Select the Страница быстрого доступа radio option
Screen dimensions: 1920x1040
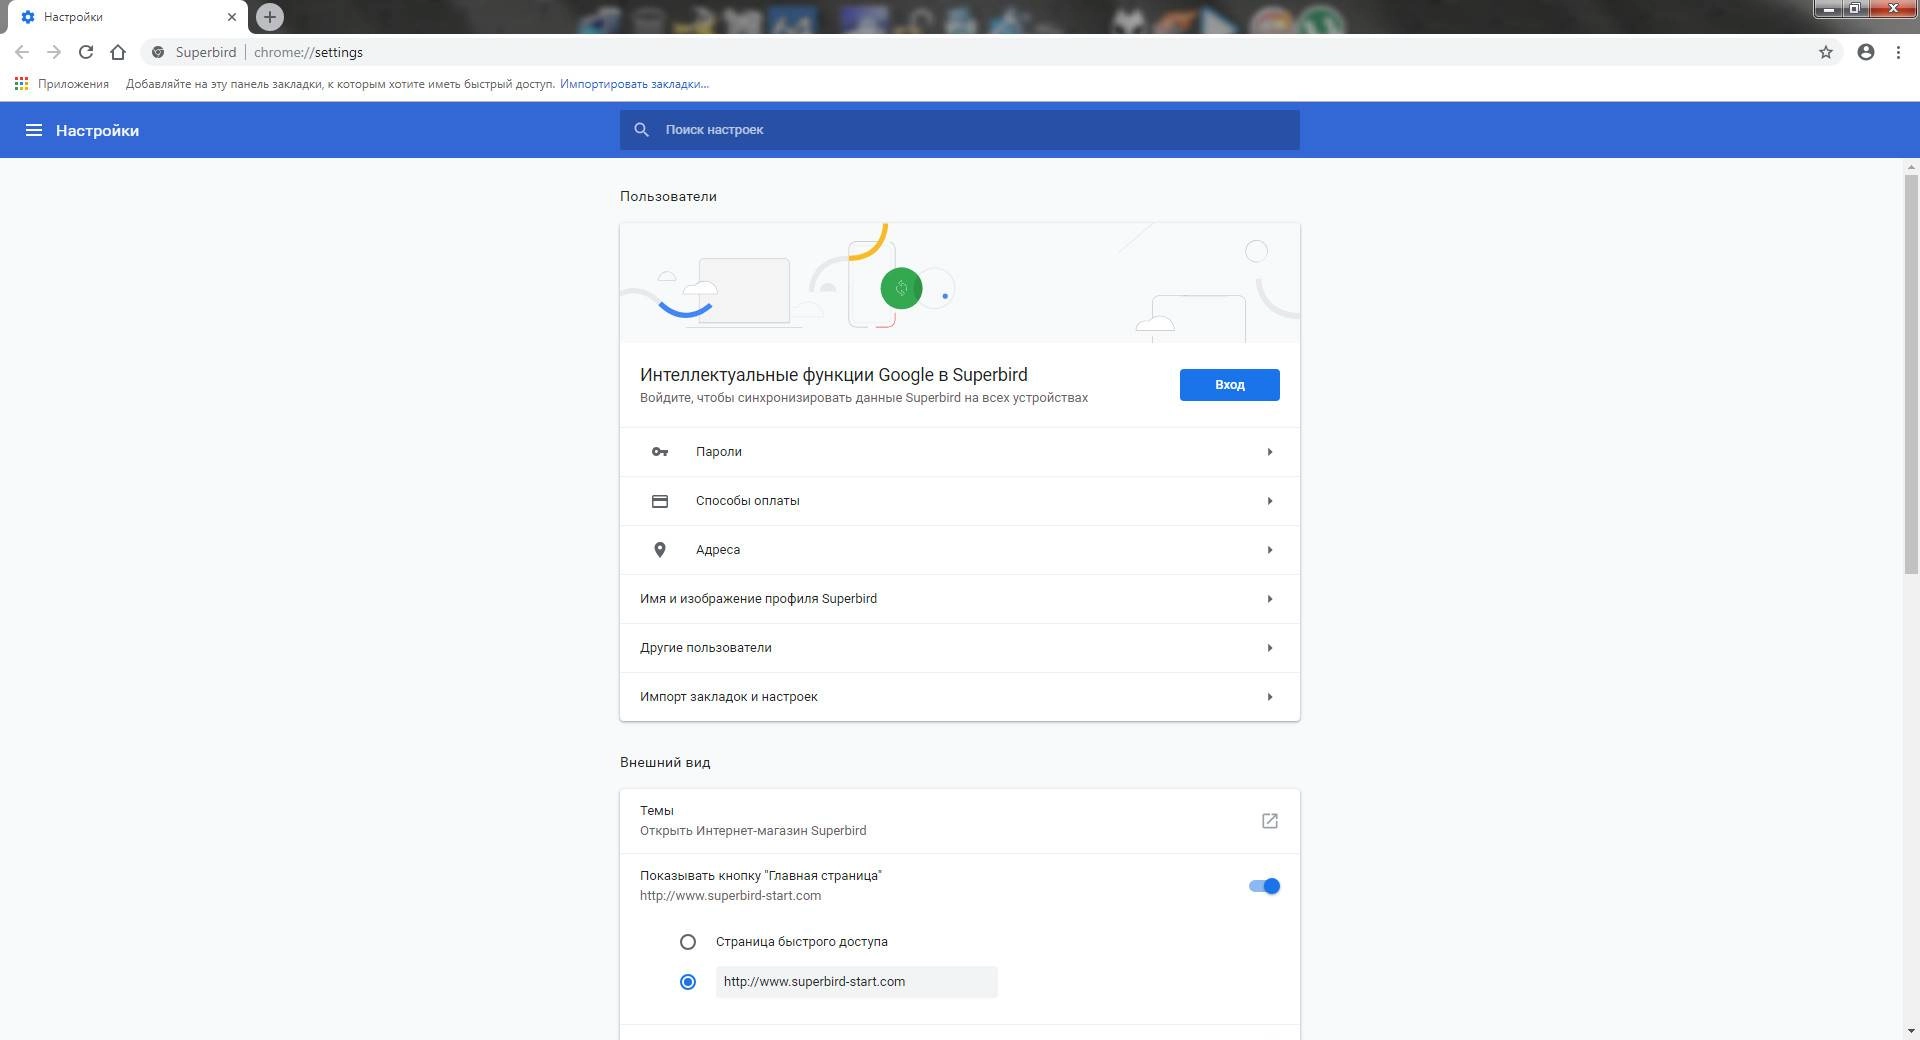click(688, 942)
